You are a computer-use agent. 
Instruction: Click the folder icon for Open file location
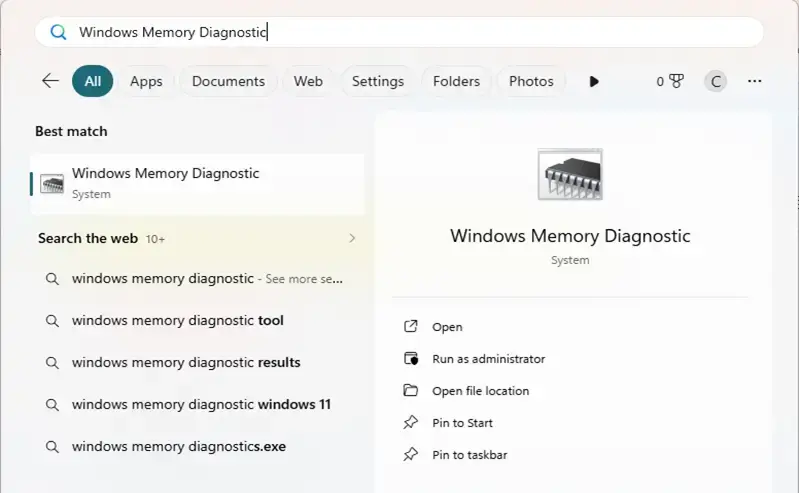pyautogui.click(x=411, y=391)
